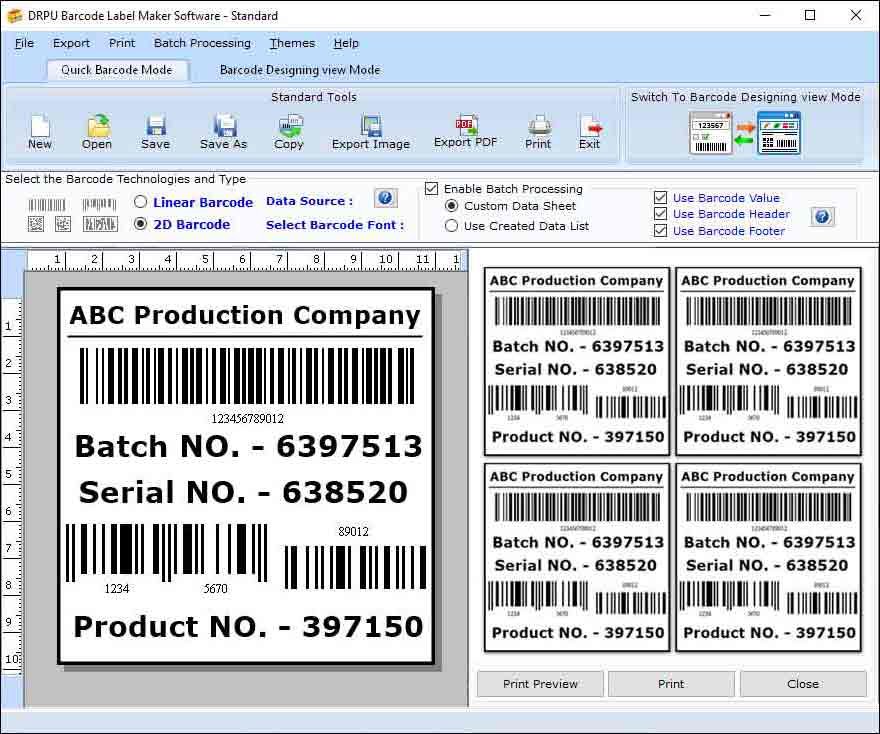Click 'Product NO. - 397150' on main label
Image resolution: width=880 pixels, height=734 pixels.
point(248,626)
